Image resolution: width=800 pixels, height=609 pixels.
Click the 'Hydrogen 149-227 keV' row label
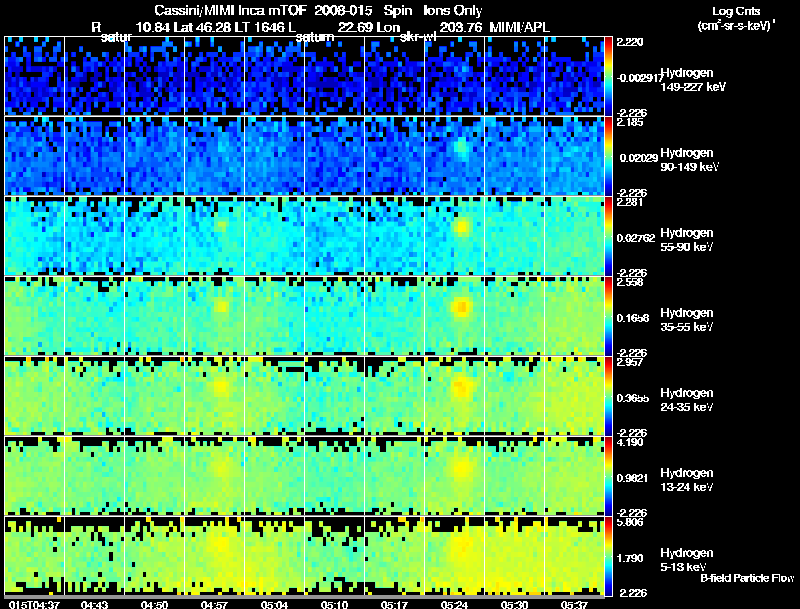[693, 80]
